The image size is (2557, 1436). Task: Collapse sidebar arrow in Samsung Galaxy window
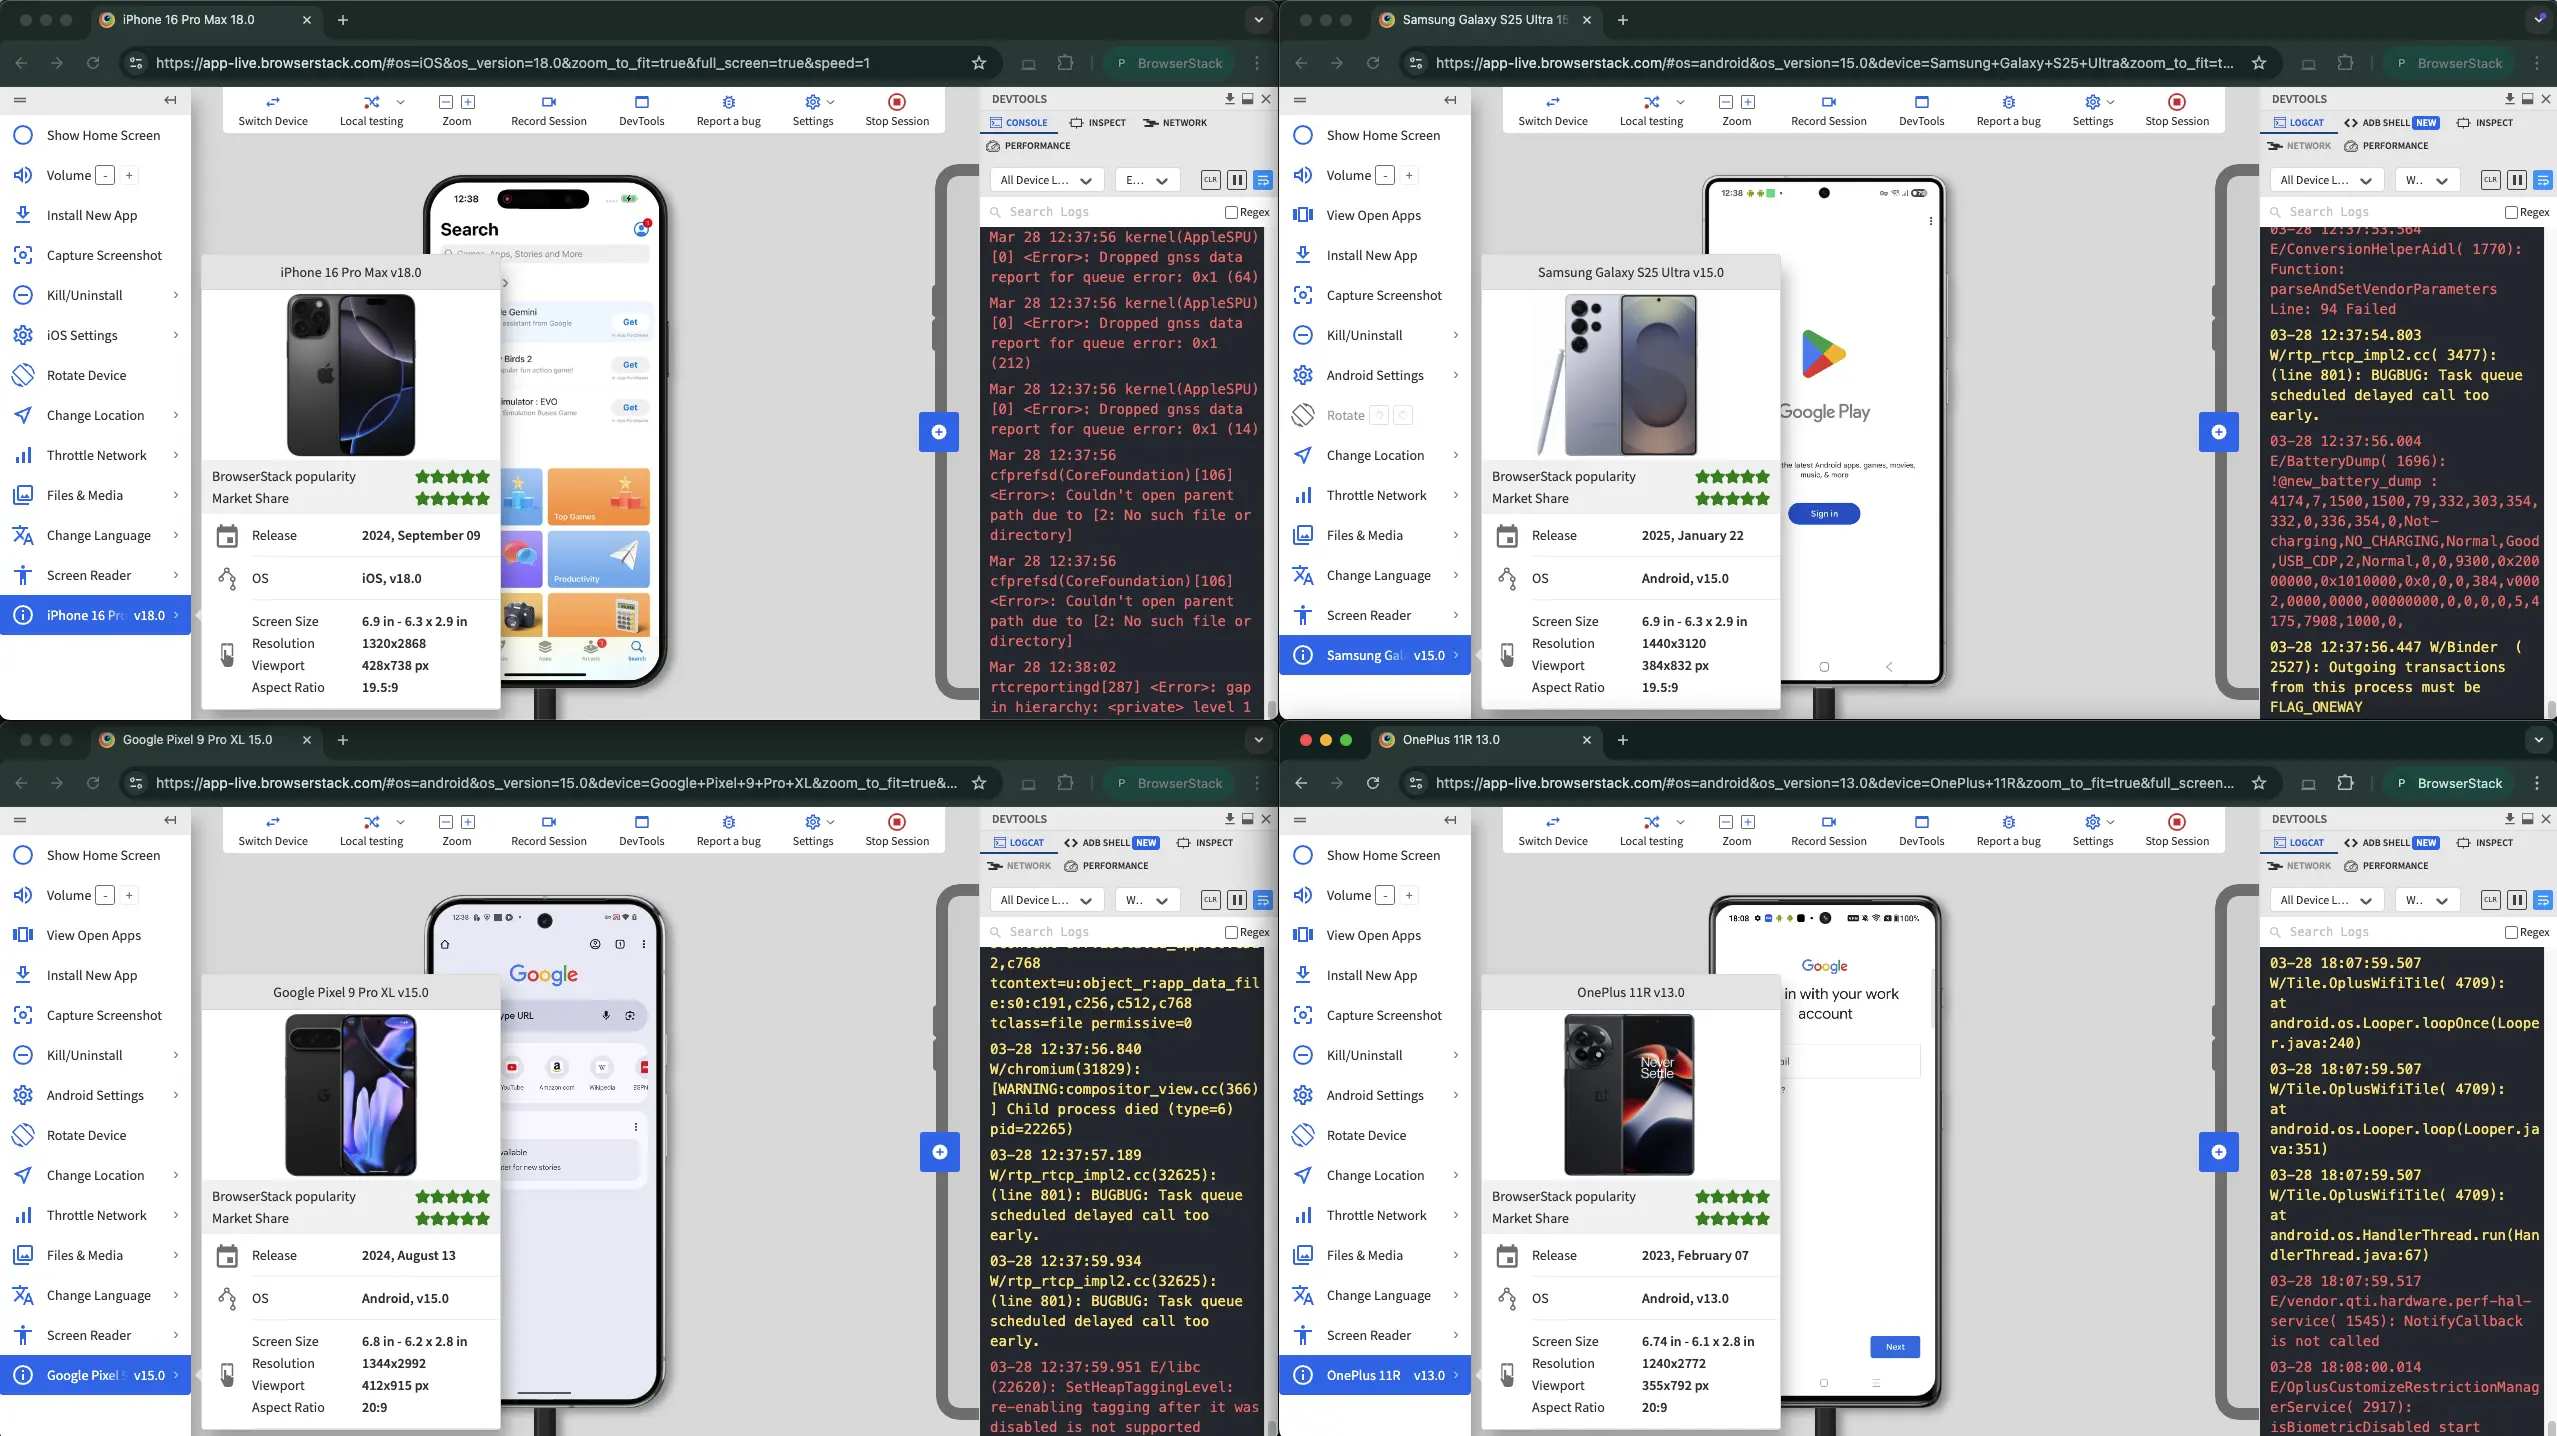click(x=1450, y=100)
